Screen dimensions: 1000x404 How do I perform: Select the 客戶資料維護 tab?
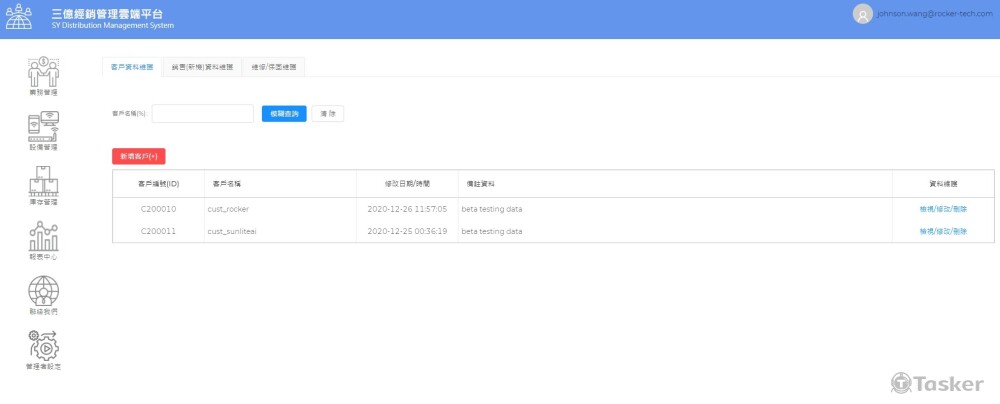click(x=132, y=67)
